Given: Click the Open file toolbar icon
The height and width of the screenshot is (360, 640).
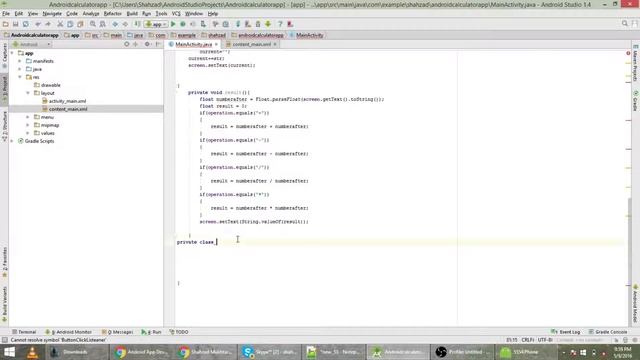Looking at the screenshot, I should (6, 24).
